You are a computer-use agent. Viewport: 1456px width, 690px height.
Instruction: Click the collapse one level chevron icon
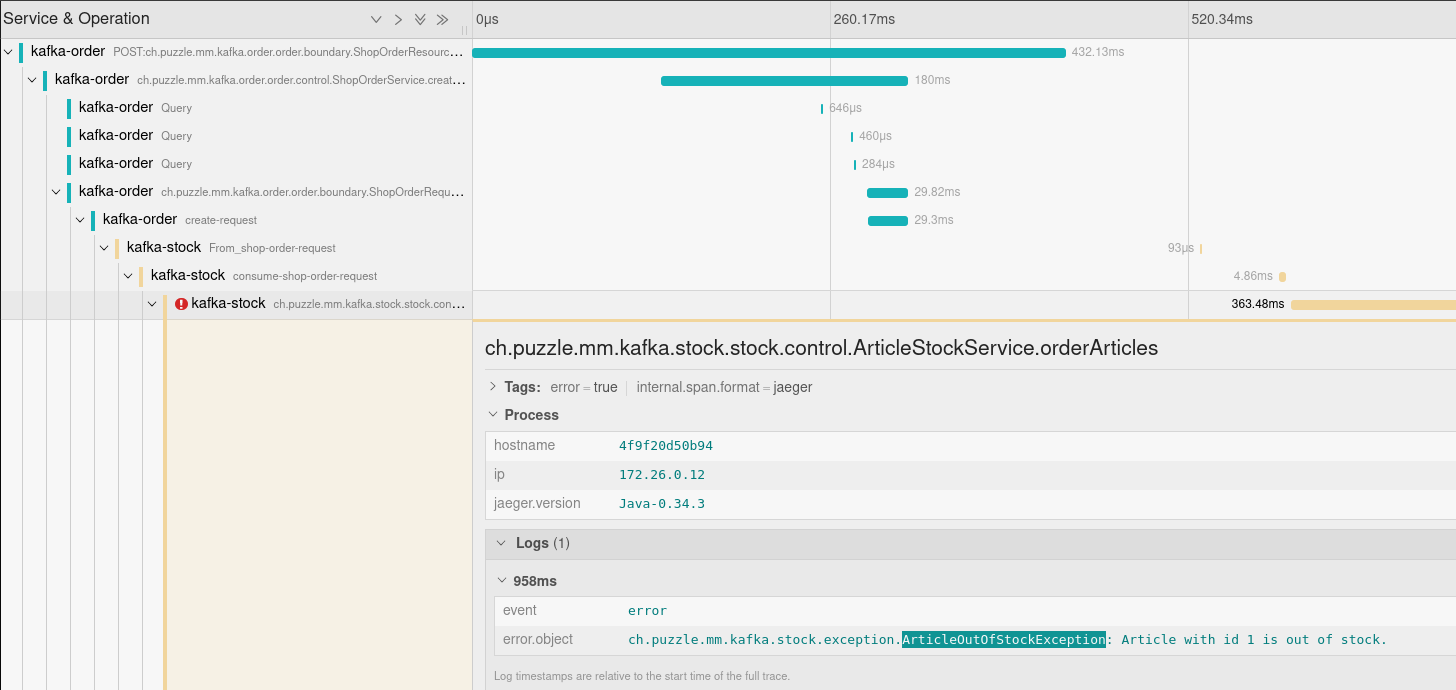[x=398, y=19]
